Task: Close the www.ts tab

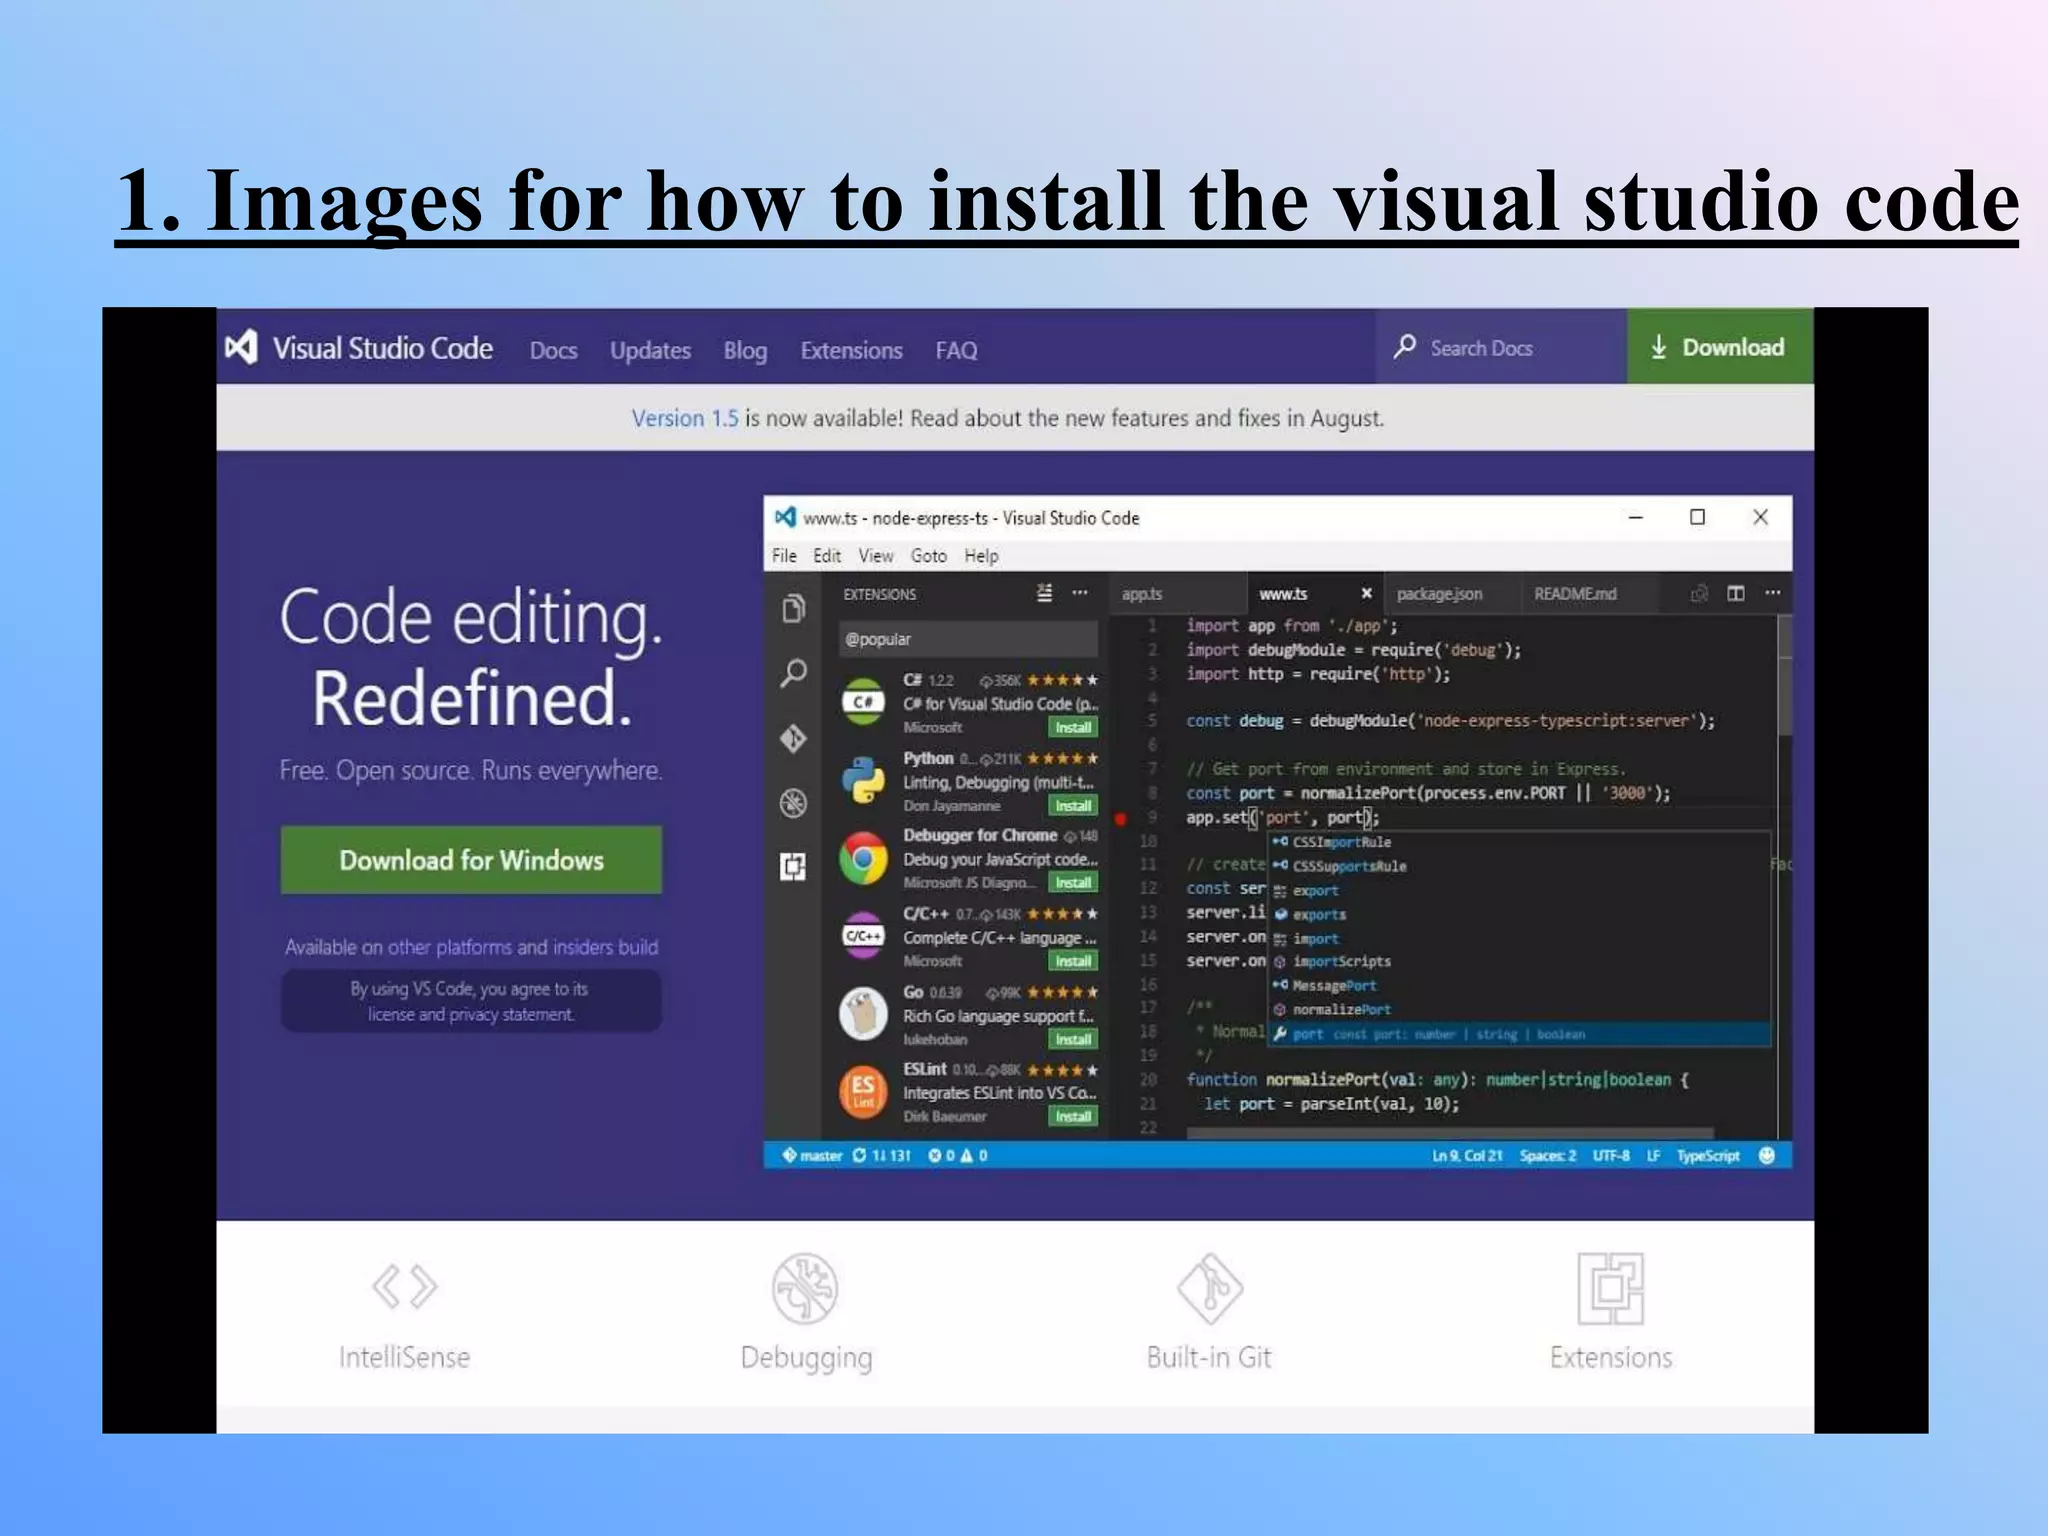Action: (x=1366, y=594)
